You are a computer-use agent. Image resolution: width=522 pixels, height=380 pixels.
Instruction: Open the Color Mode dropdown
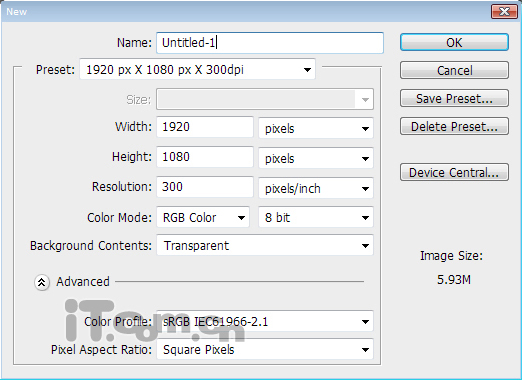click(x=203, y=217)
